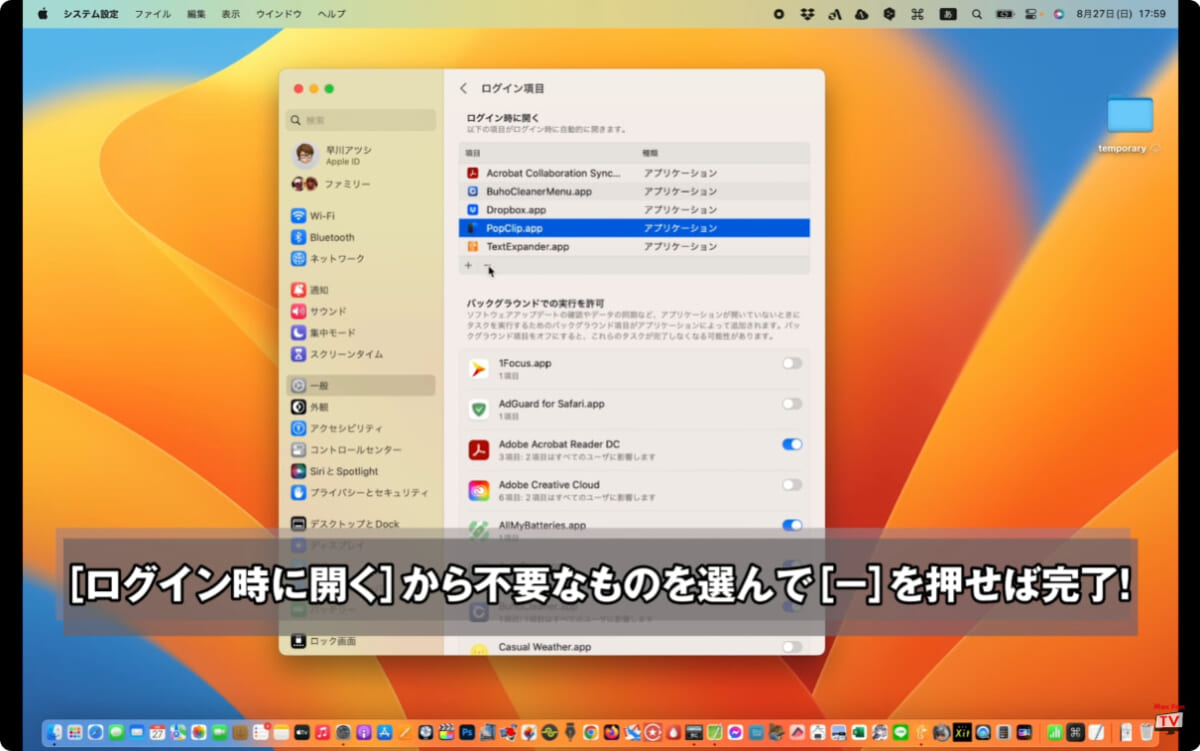Open Calendar from the Dock

[157, 733]
